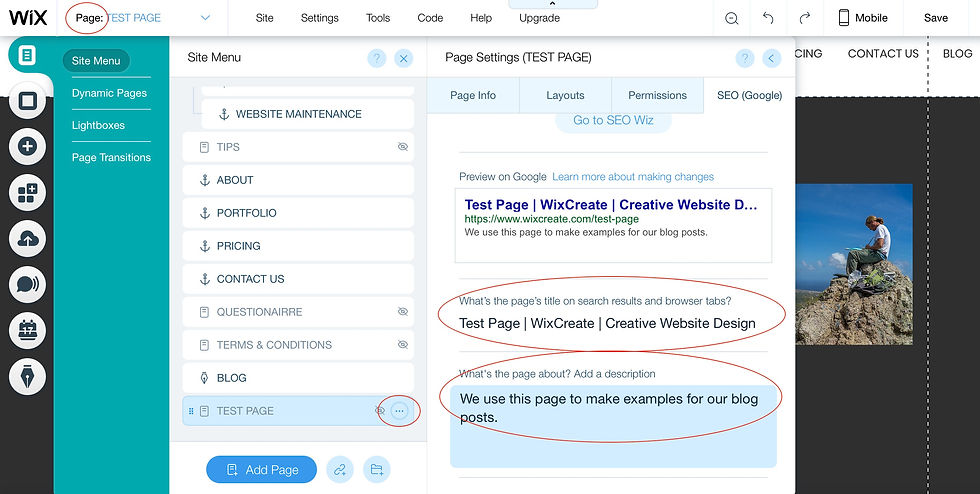980x494 pixels.
Task: Open the Page selector dropdown
Action: point(205,18)
